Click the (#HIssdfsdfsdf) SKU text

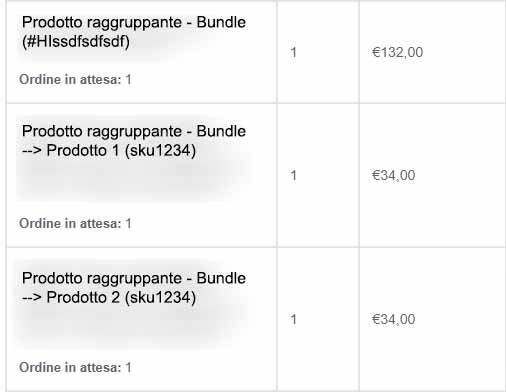click(x=76, y=42)
